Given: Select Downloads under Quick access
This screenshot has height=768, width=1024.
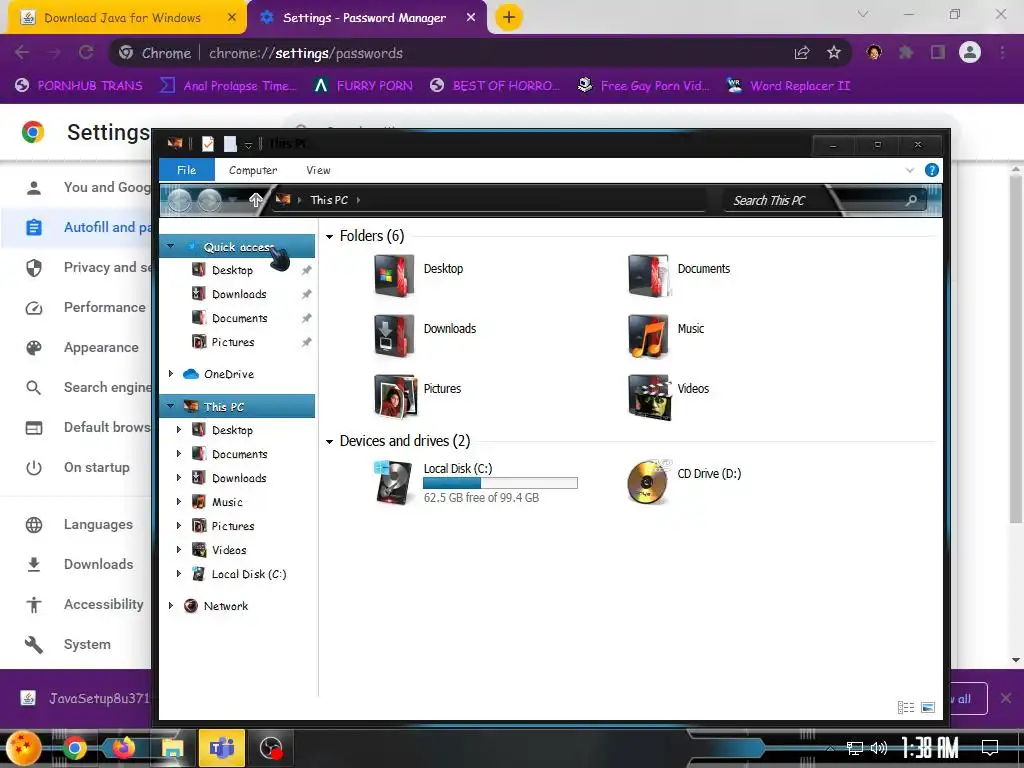Looking at the screenshot, I should [x=239, y=294].
